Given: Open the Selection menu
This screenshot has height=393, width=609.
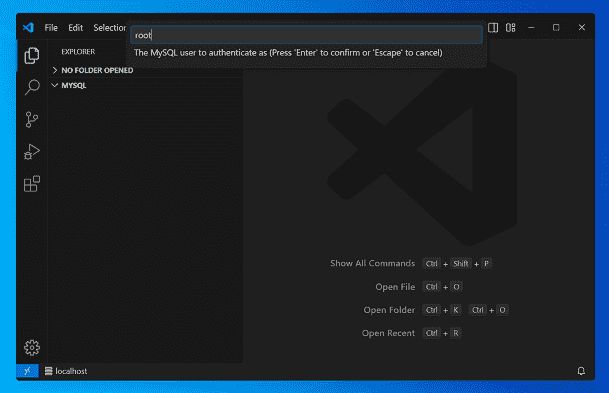Looking at the screenshot, I should pyautogui.click(x=110, y=28).
